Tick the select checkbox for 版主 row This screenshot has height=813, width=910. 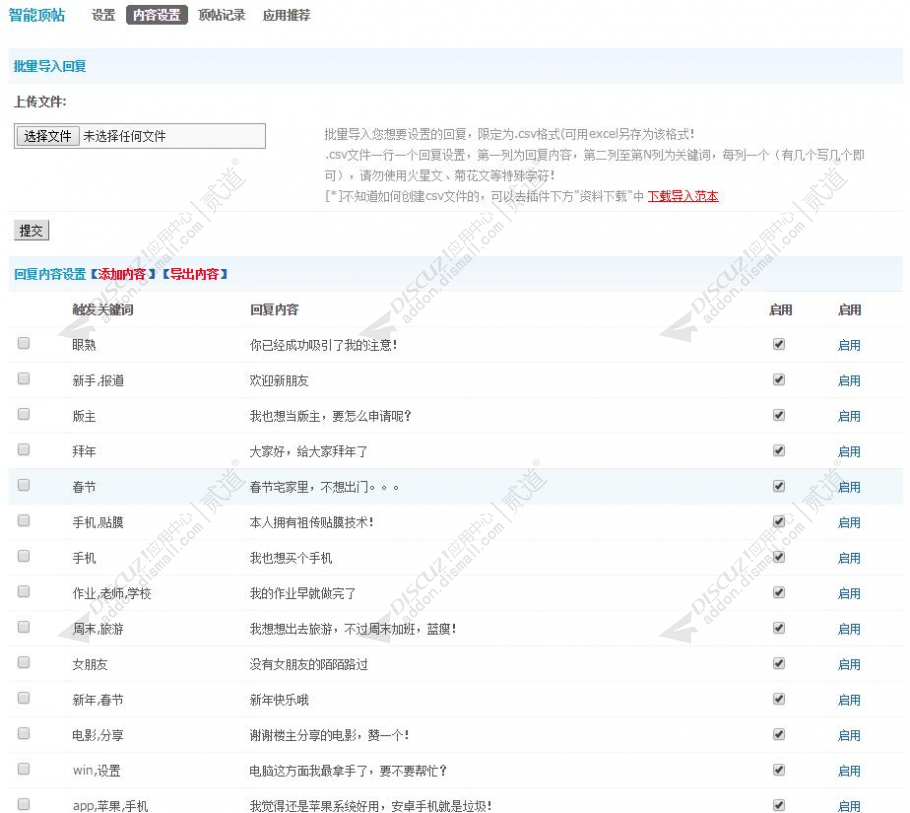24,414
